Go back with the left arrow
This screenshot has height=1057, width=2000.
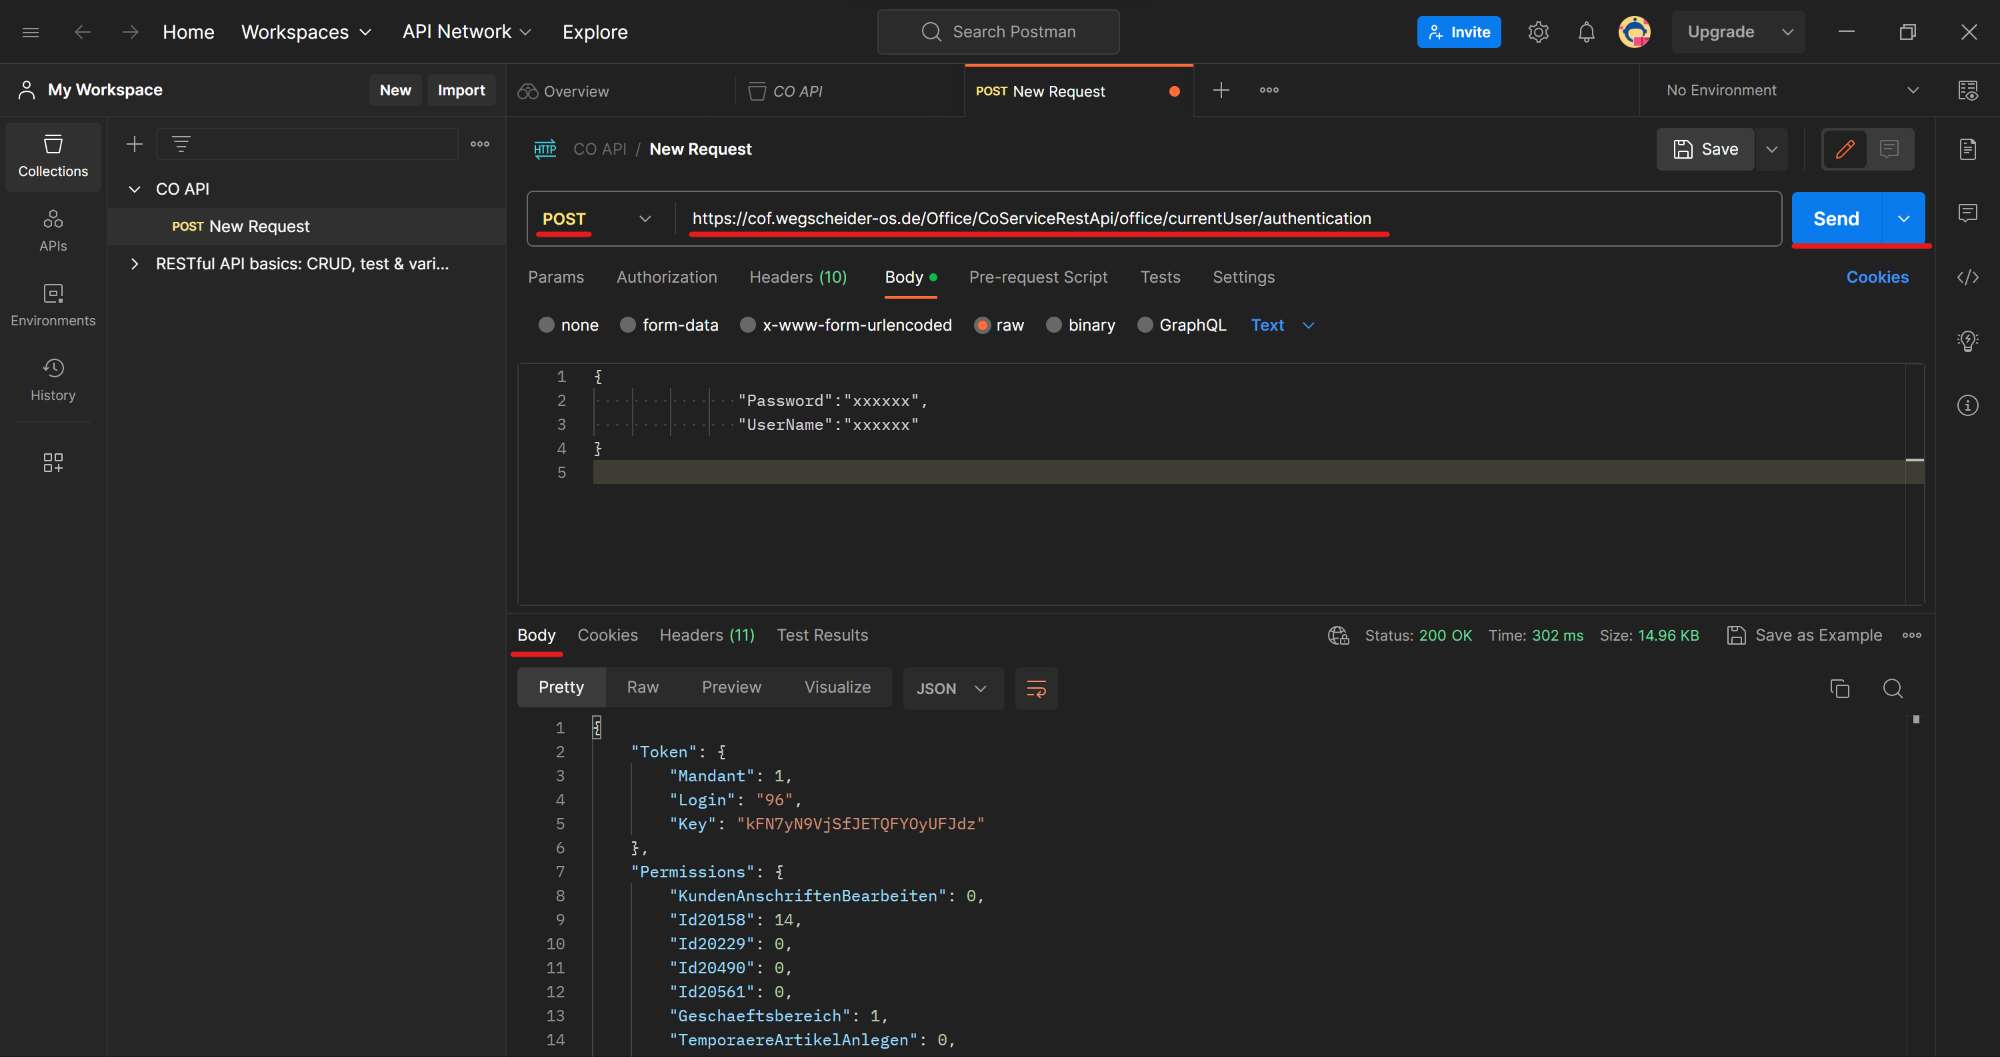click(82, 32)
